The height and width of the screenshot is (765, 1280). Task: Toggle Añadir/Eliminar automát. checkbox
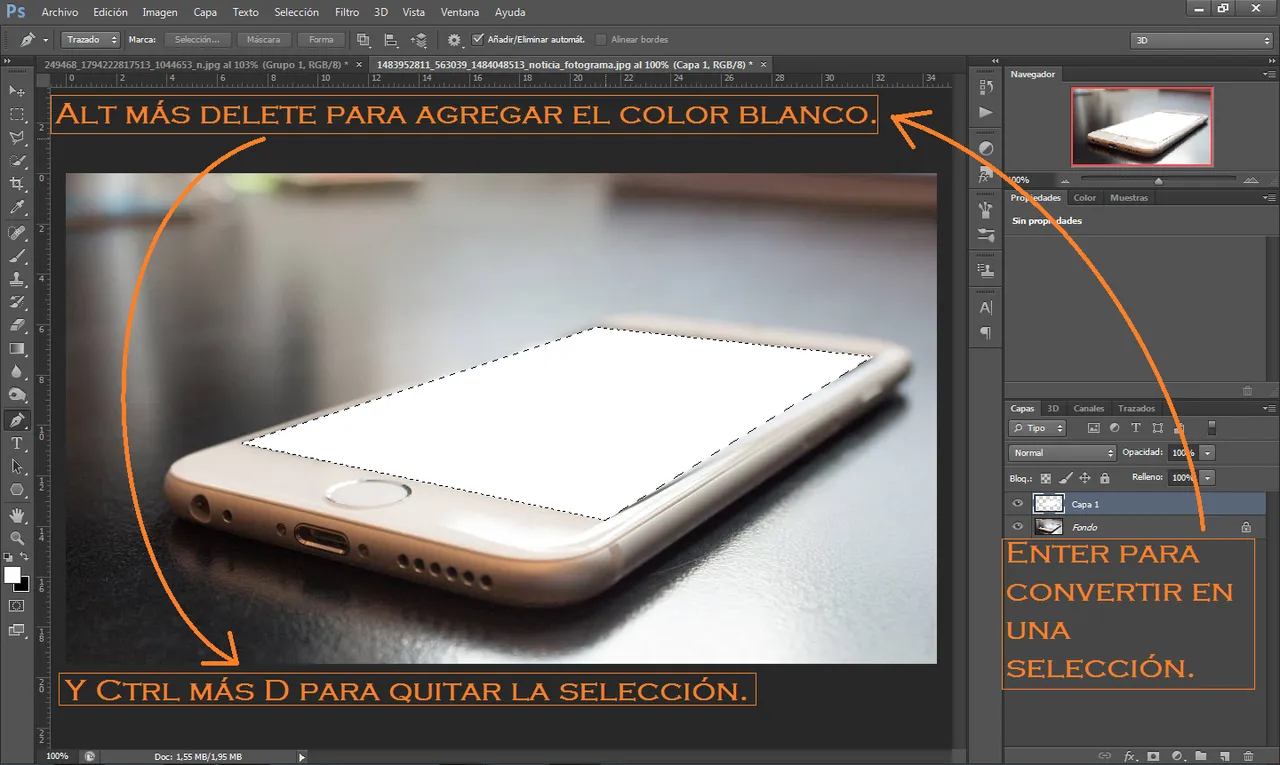pyautogui.click(x=478, y=40)
